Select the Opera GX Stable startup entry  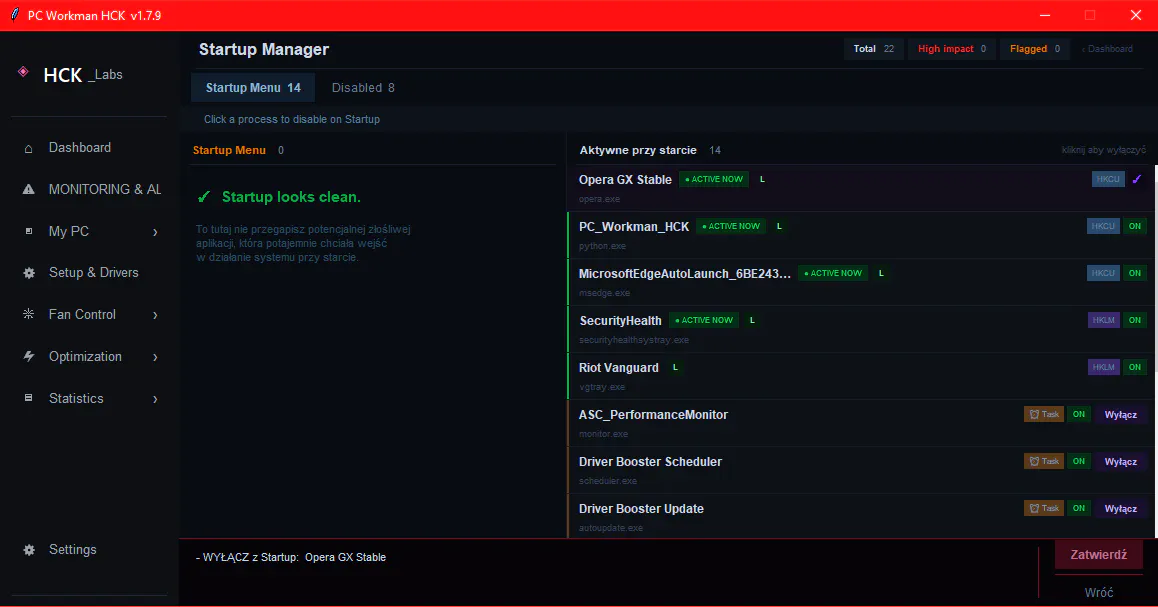(862, 188)
